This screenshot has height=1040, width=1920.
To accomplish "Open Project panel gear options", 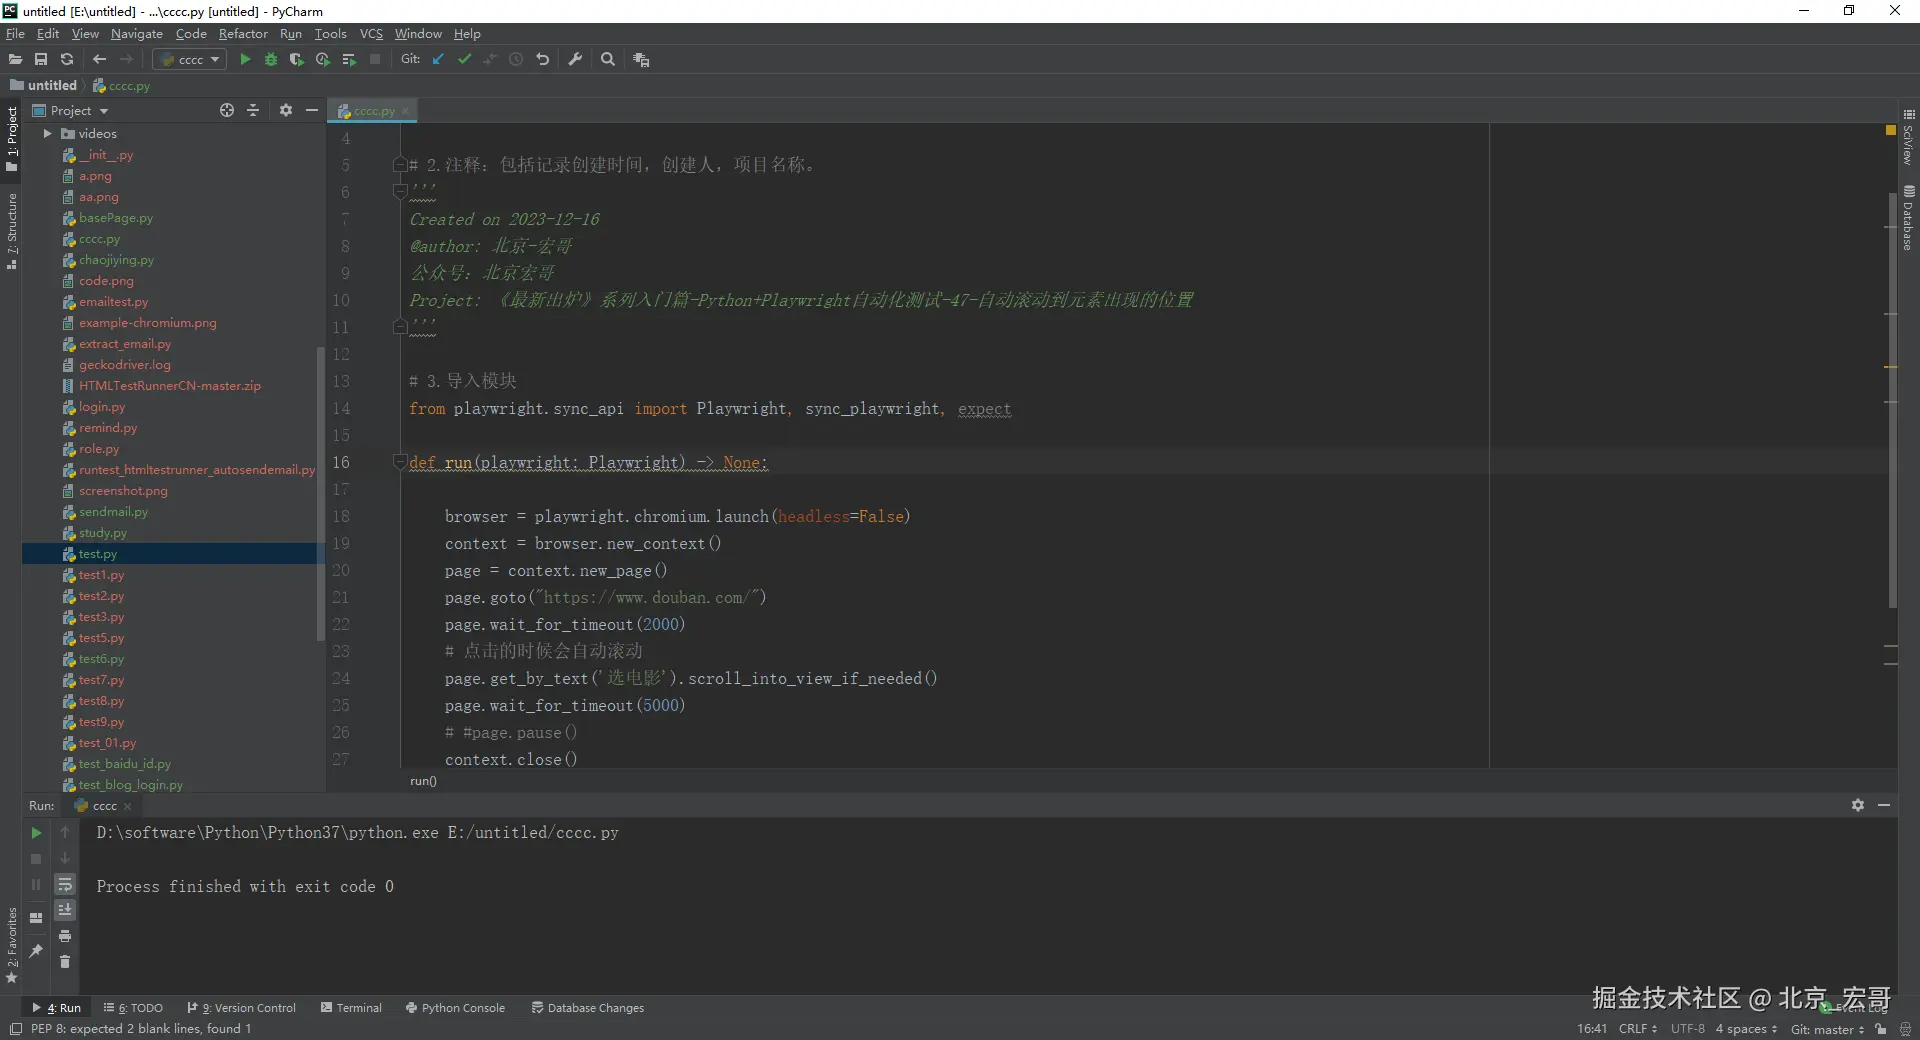I will pos(286,111).
